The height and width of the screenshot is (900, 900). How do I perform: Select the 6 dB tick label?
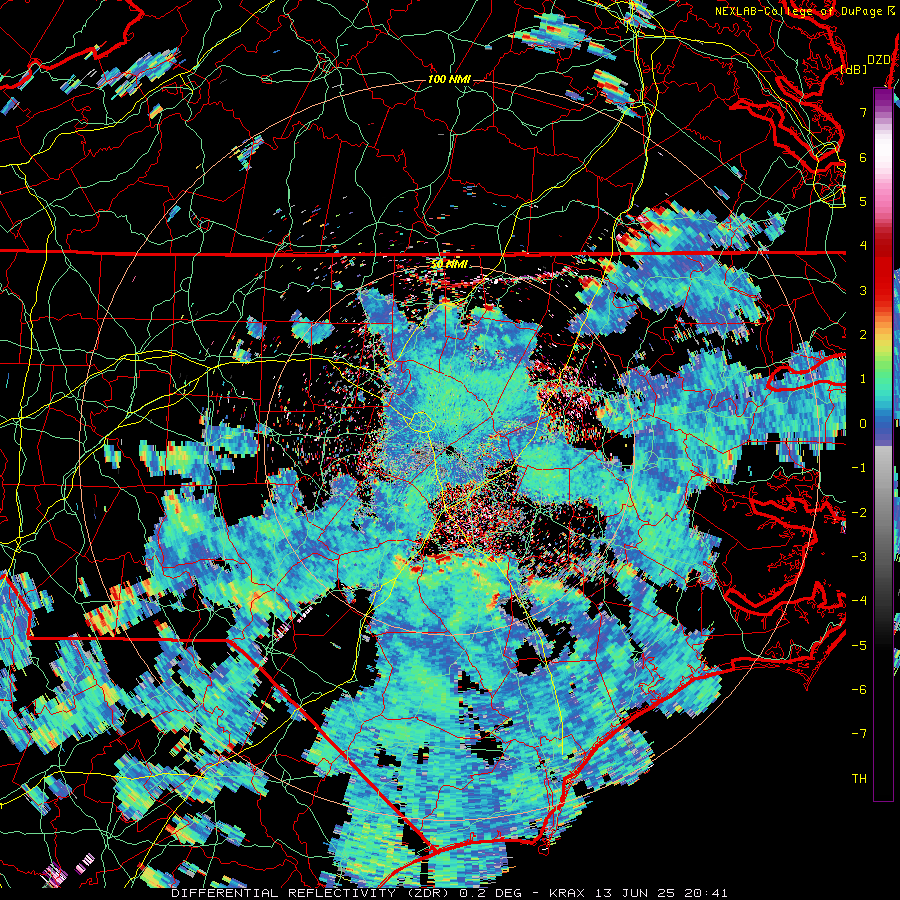coord(863,157)
